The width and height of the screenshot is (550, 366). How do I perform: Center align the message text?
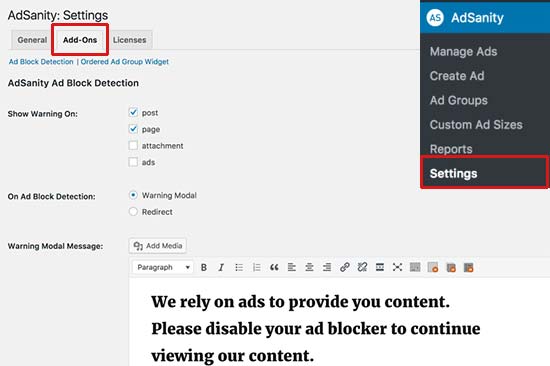(309, 267)
